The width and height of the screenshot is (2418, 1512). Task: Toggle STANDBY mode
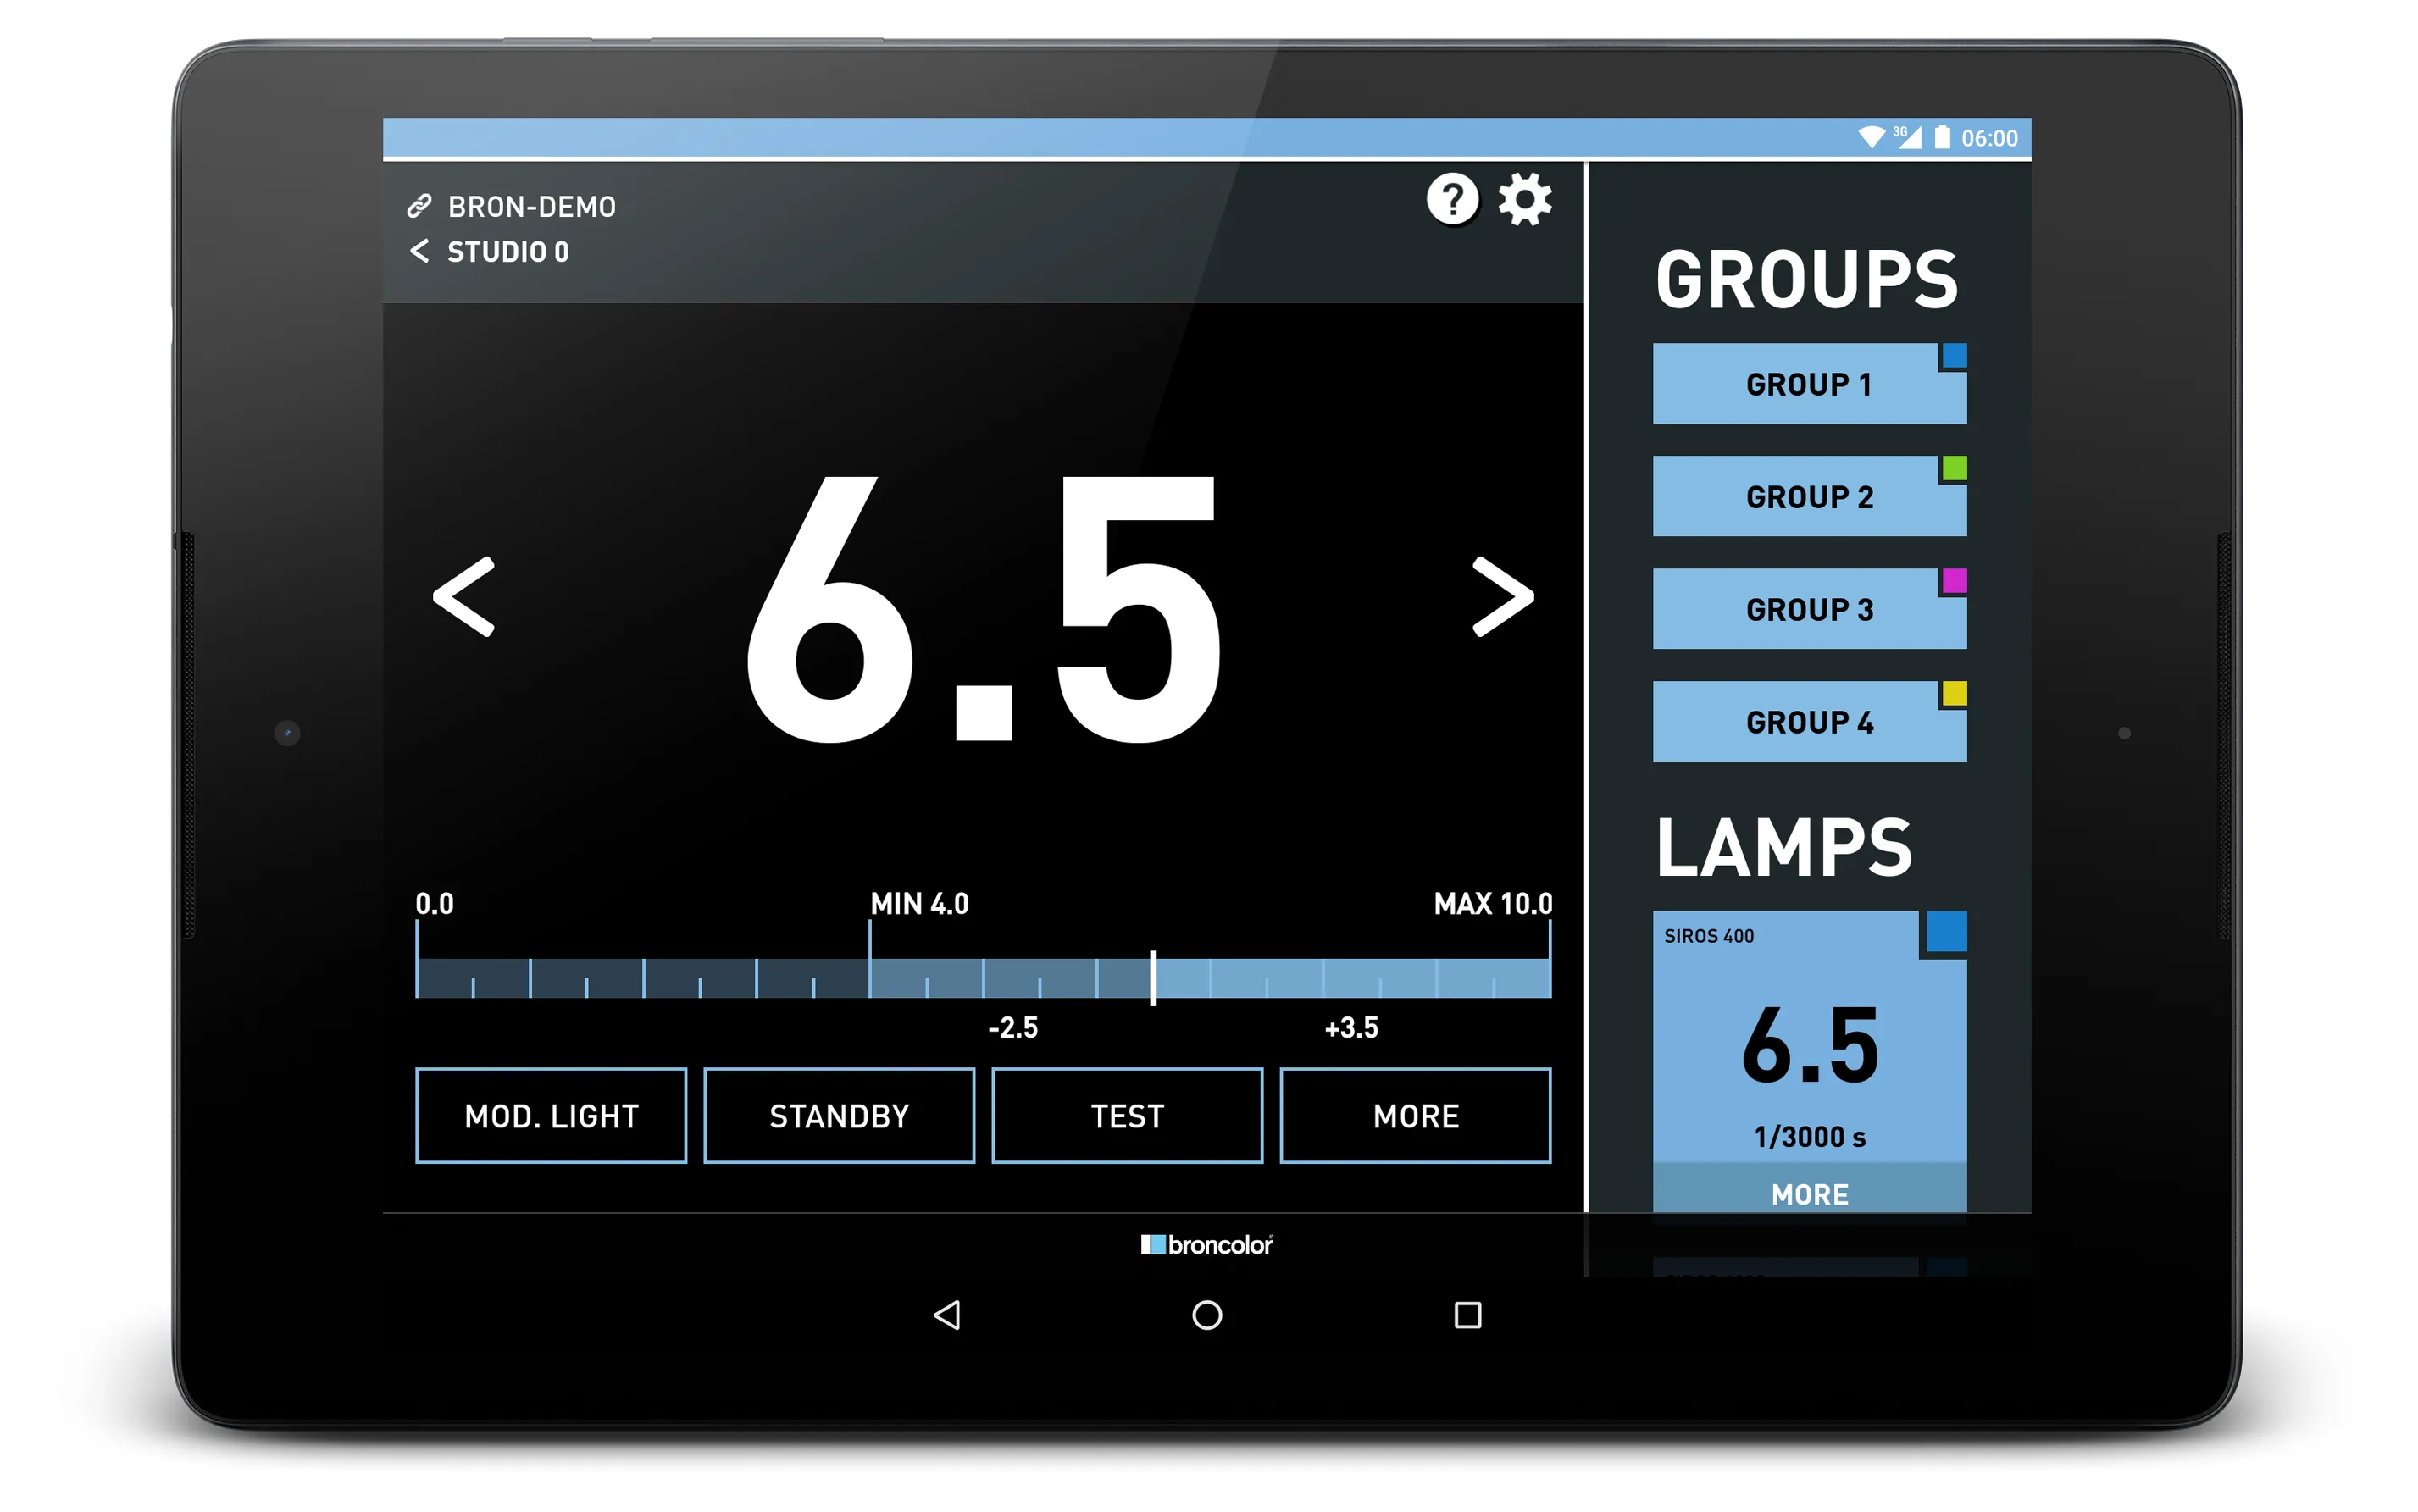point(839,1116)
